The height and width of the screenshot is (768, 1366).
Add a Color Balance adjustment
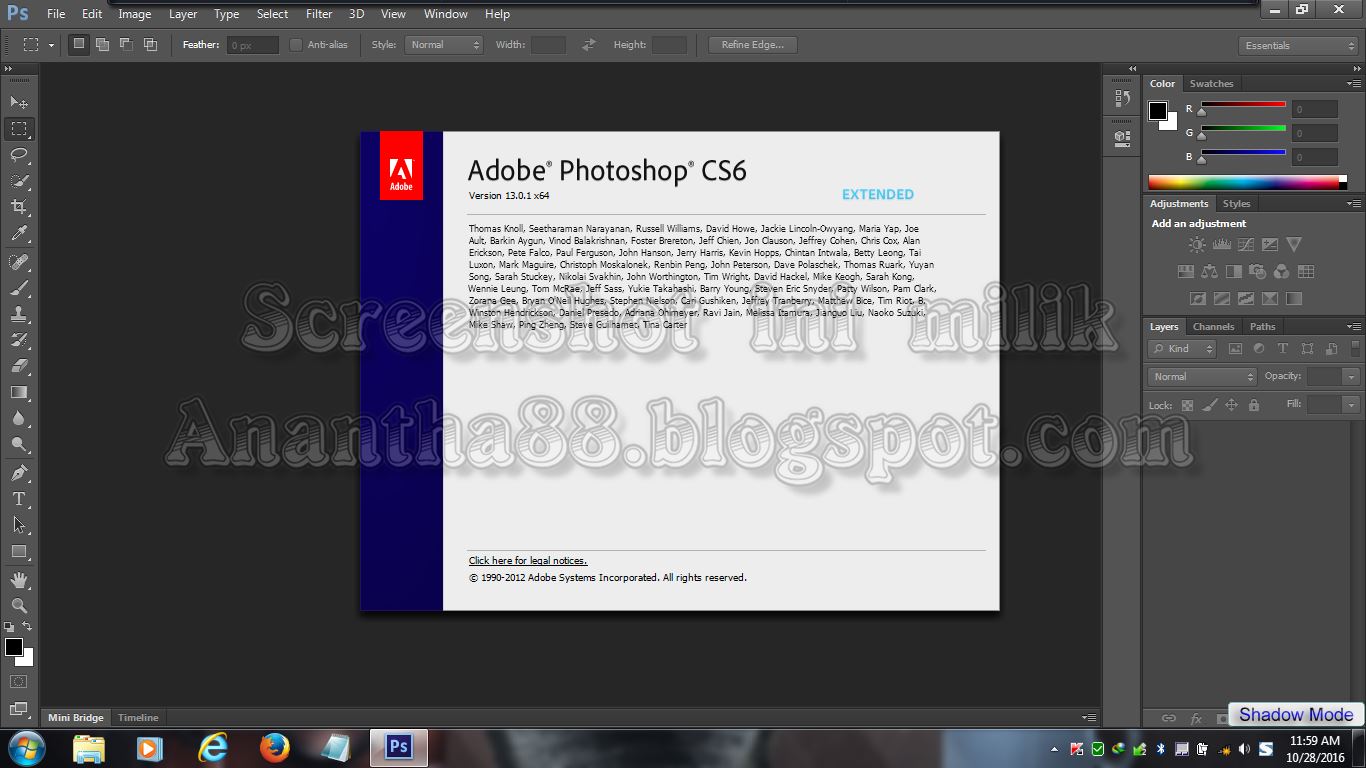(1210, 271)
